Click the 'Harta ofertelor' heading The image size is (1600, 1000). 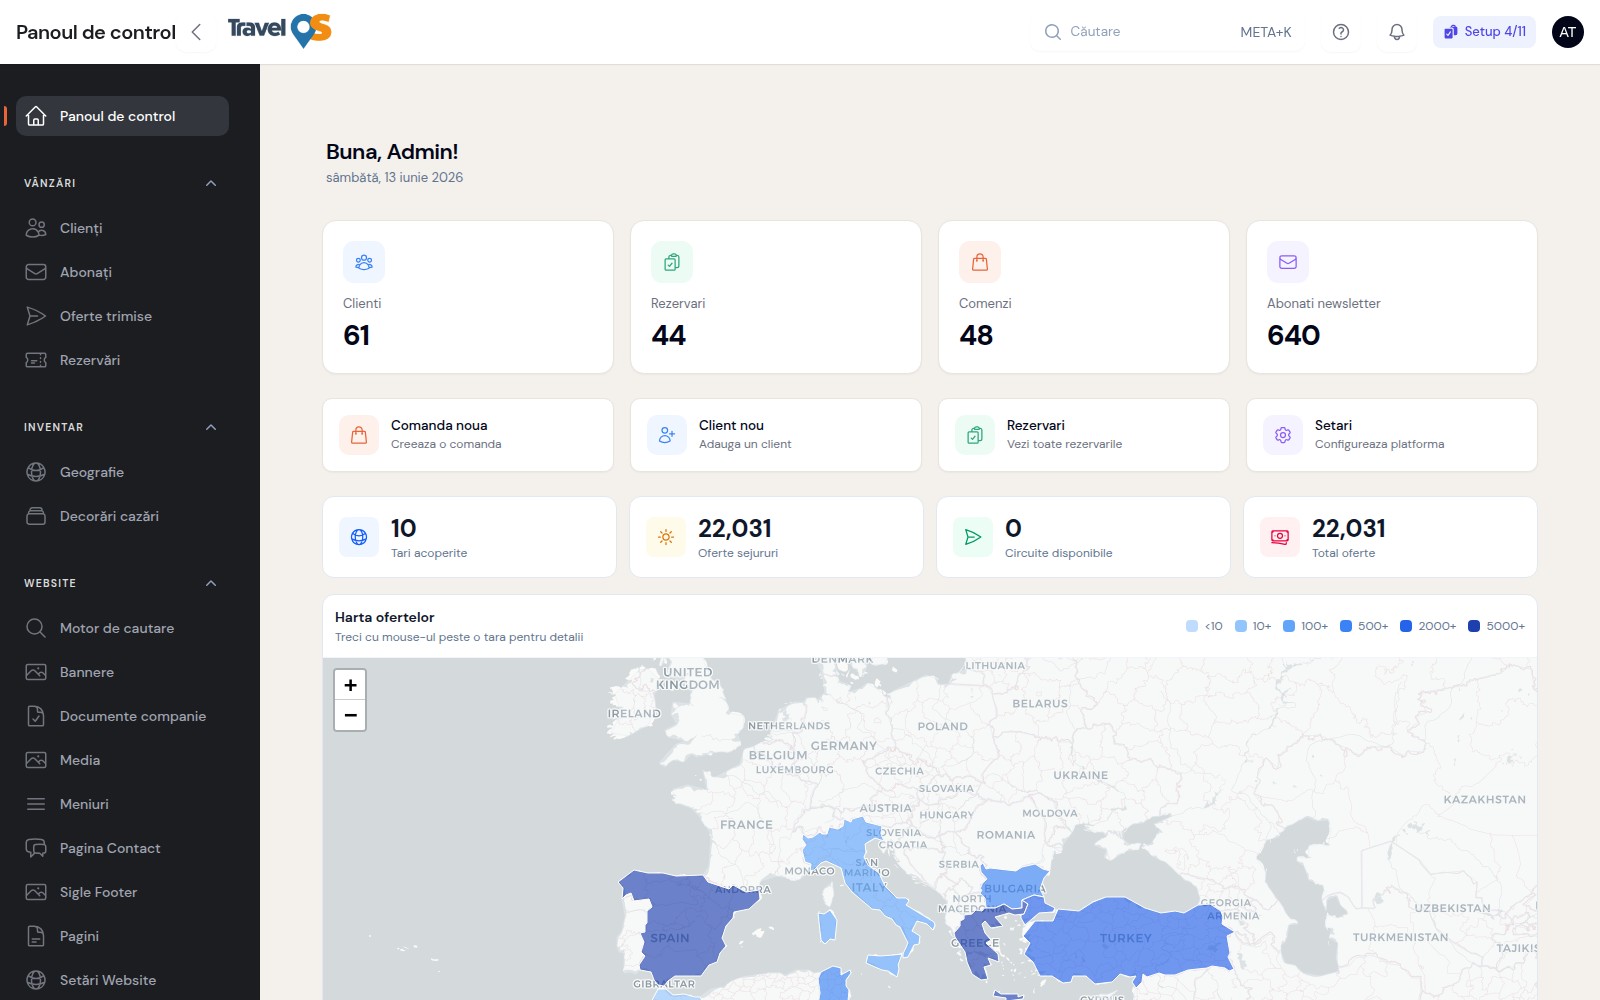[385, 617]
